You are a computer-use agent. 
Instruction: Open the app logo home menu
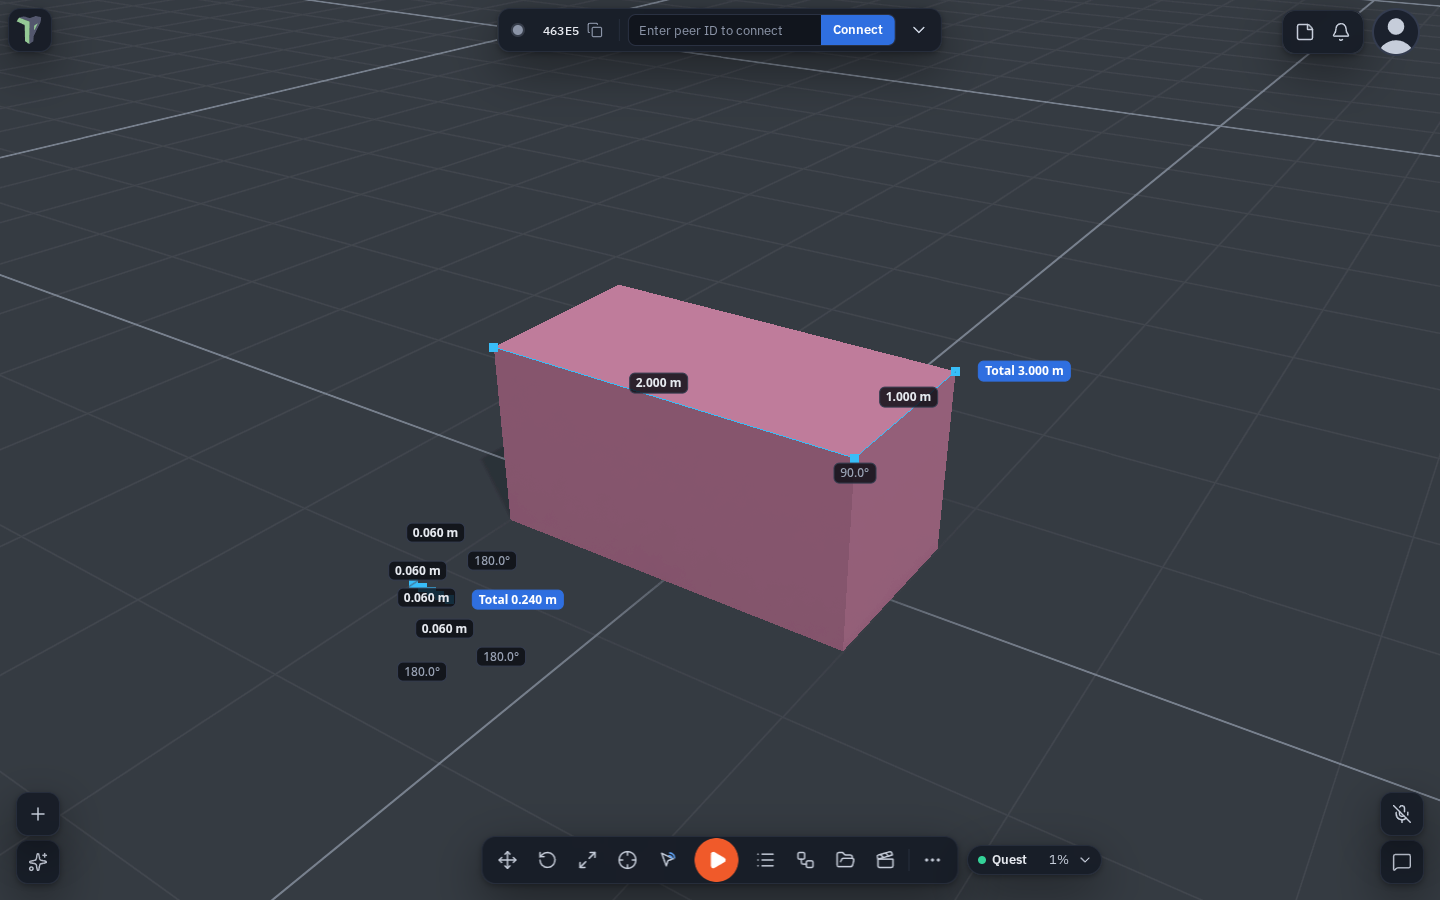click(30, 30)
